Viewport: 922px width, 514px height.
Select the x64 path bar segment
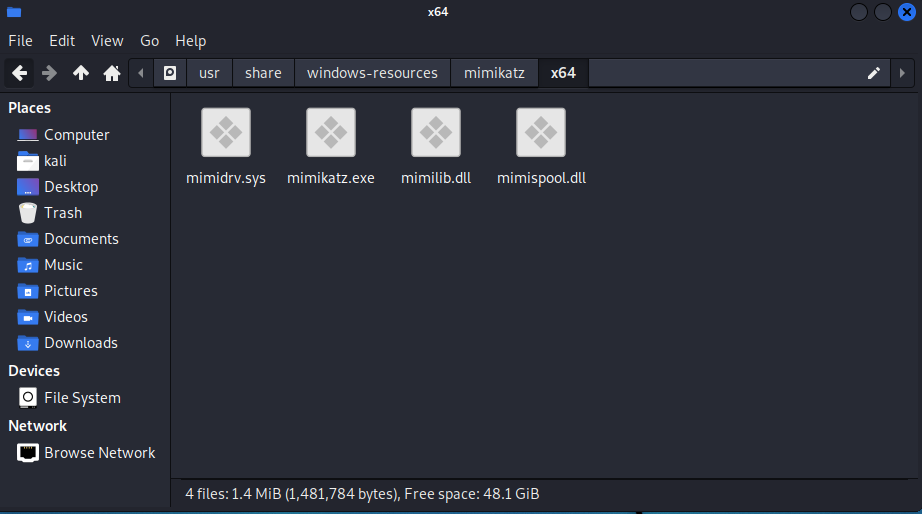[563, 73]
